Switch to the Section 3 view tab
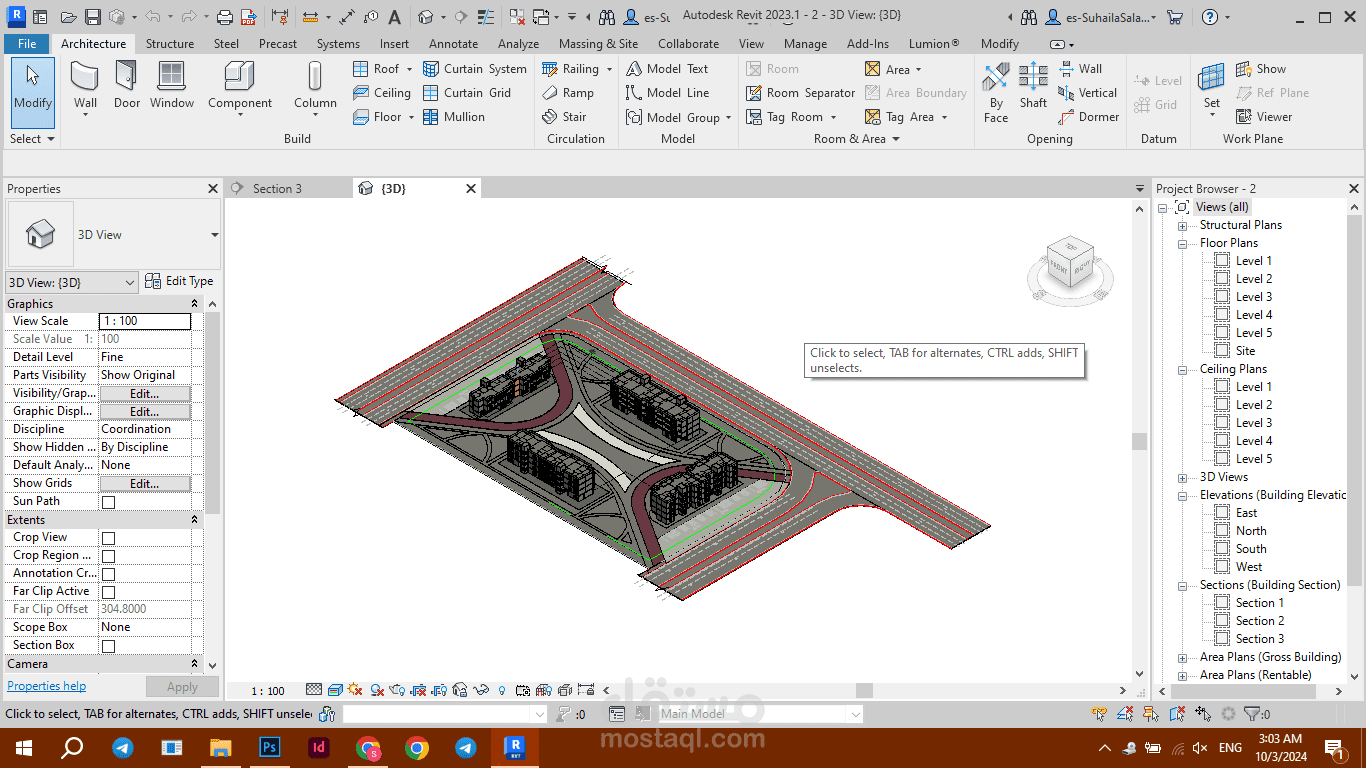The height and width of the screenshot is (768, 1366). tap(277, 188)
